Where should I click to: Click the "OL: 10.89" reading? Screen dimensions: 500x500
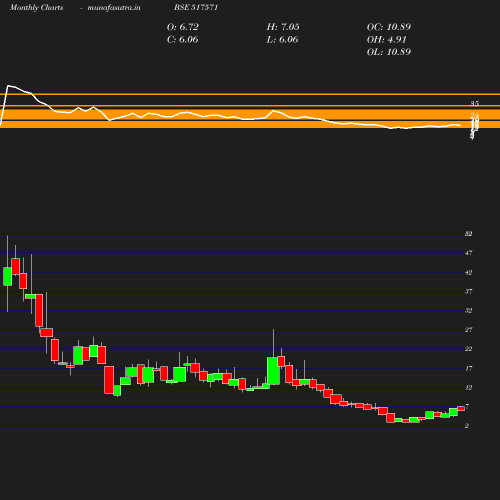[x=389, y=52]
